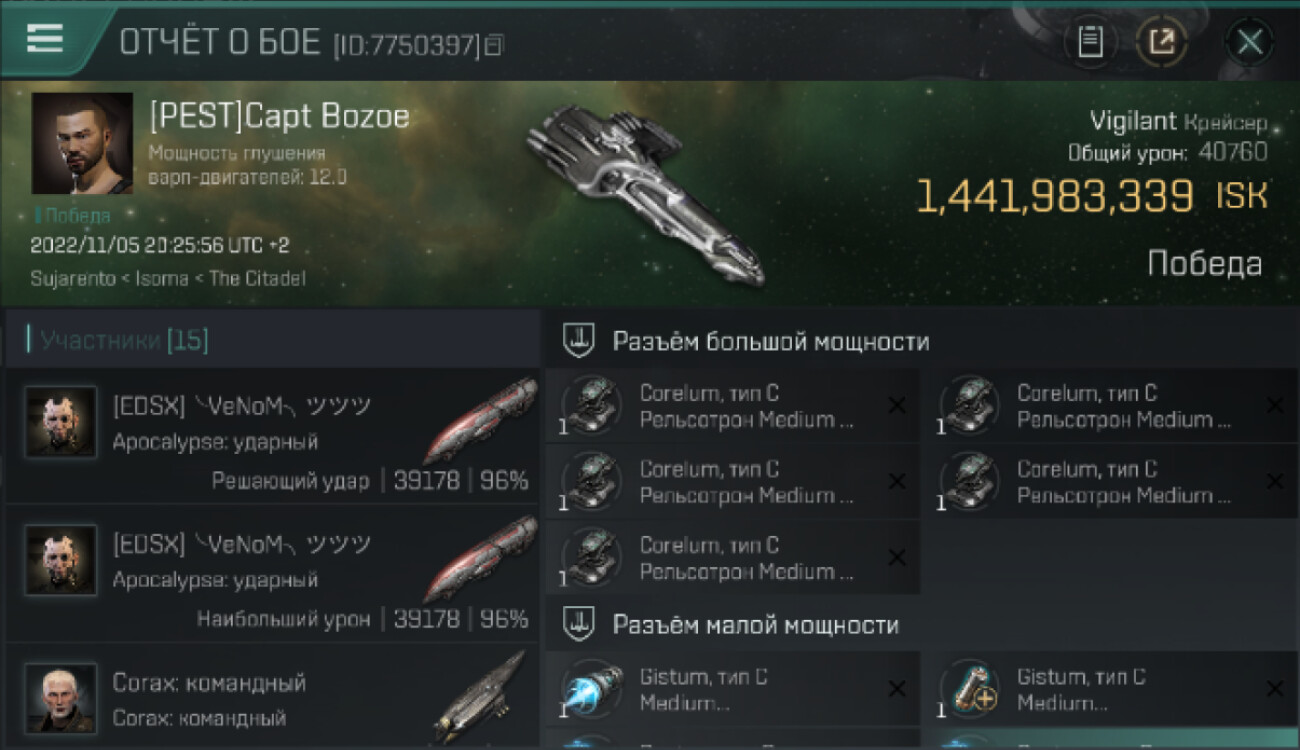Select the Corax командный participant portrait
1300x750 pixels.
click(x=61, y=698)
